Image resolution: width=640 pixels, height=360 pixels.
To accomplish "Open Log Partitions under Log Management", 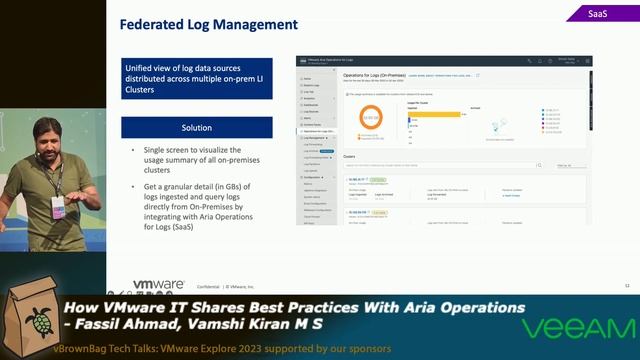I will pyautogui.click(x=312, y=164).
